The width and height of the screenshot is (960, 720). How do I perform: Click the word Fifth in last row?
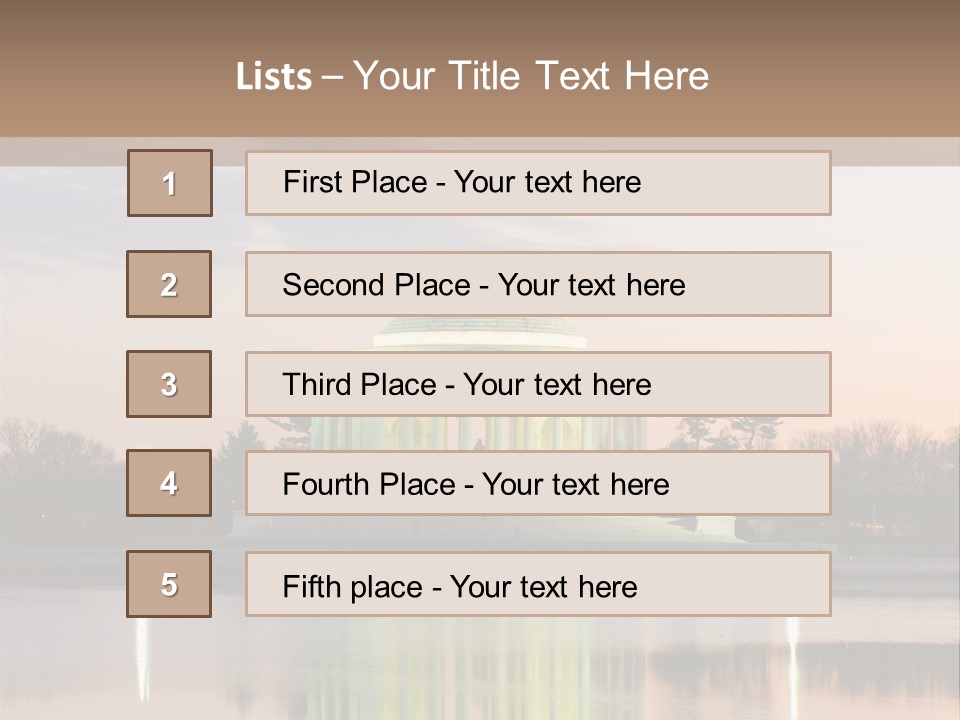[312, 586]
